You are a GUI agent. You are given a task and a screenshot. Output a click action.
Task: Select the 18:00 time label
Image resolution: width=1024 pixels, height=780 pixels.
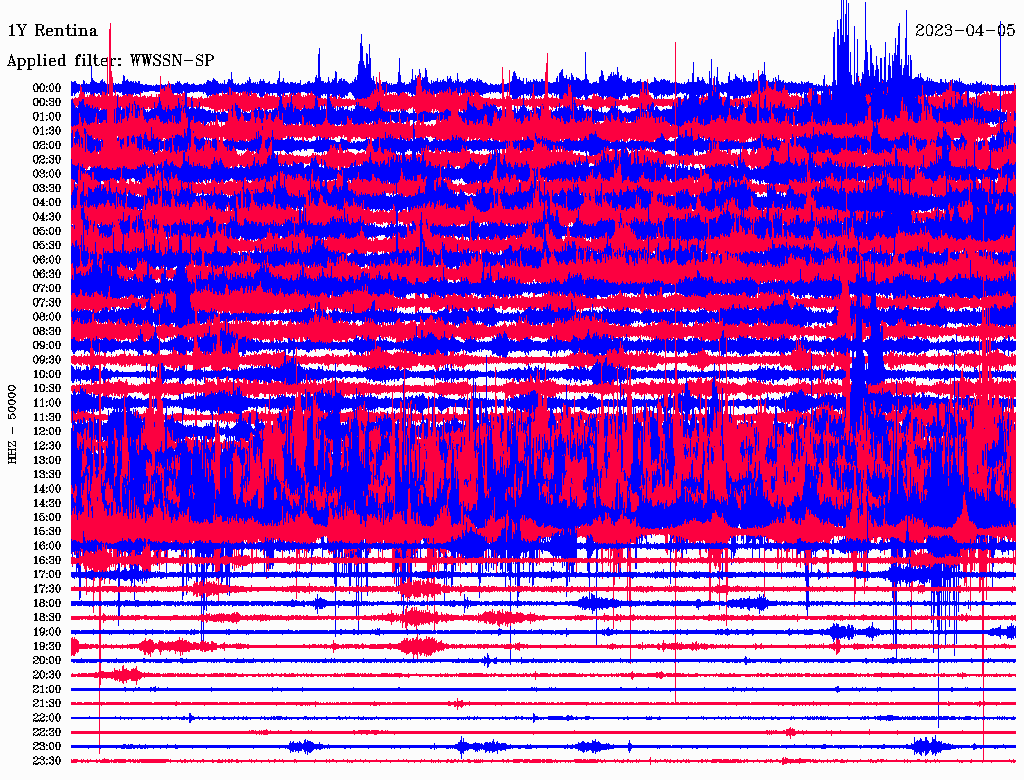[x=47, y=604]
